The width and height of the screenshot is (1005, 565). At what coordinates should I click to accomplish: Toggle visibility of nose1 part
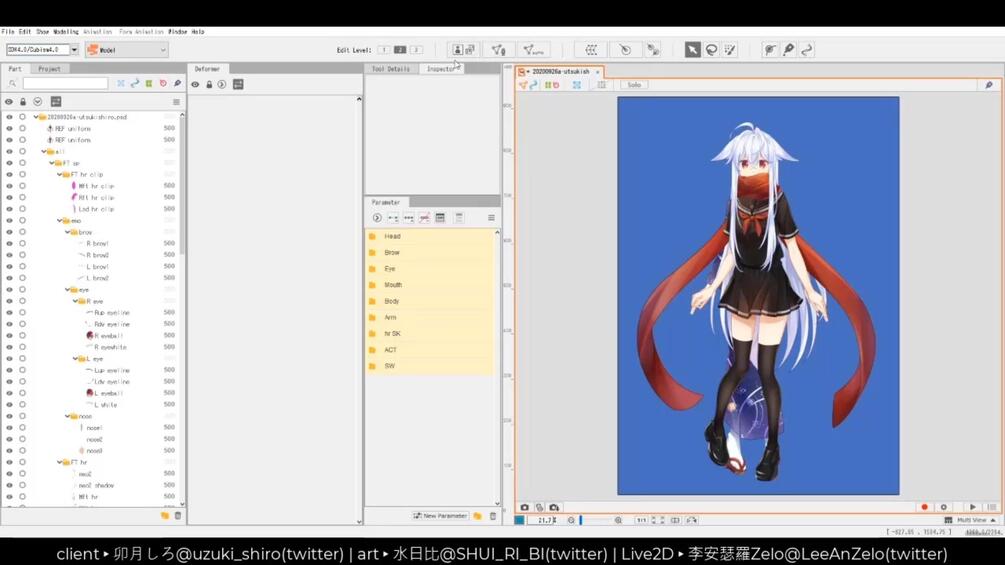pos(9,428)
